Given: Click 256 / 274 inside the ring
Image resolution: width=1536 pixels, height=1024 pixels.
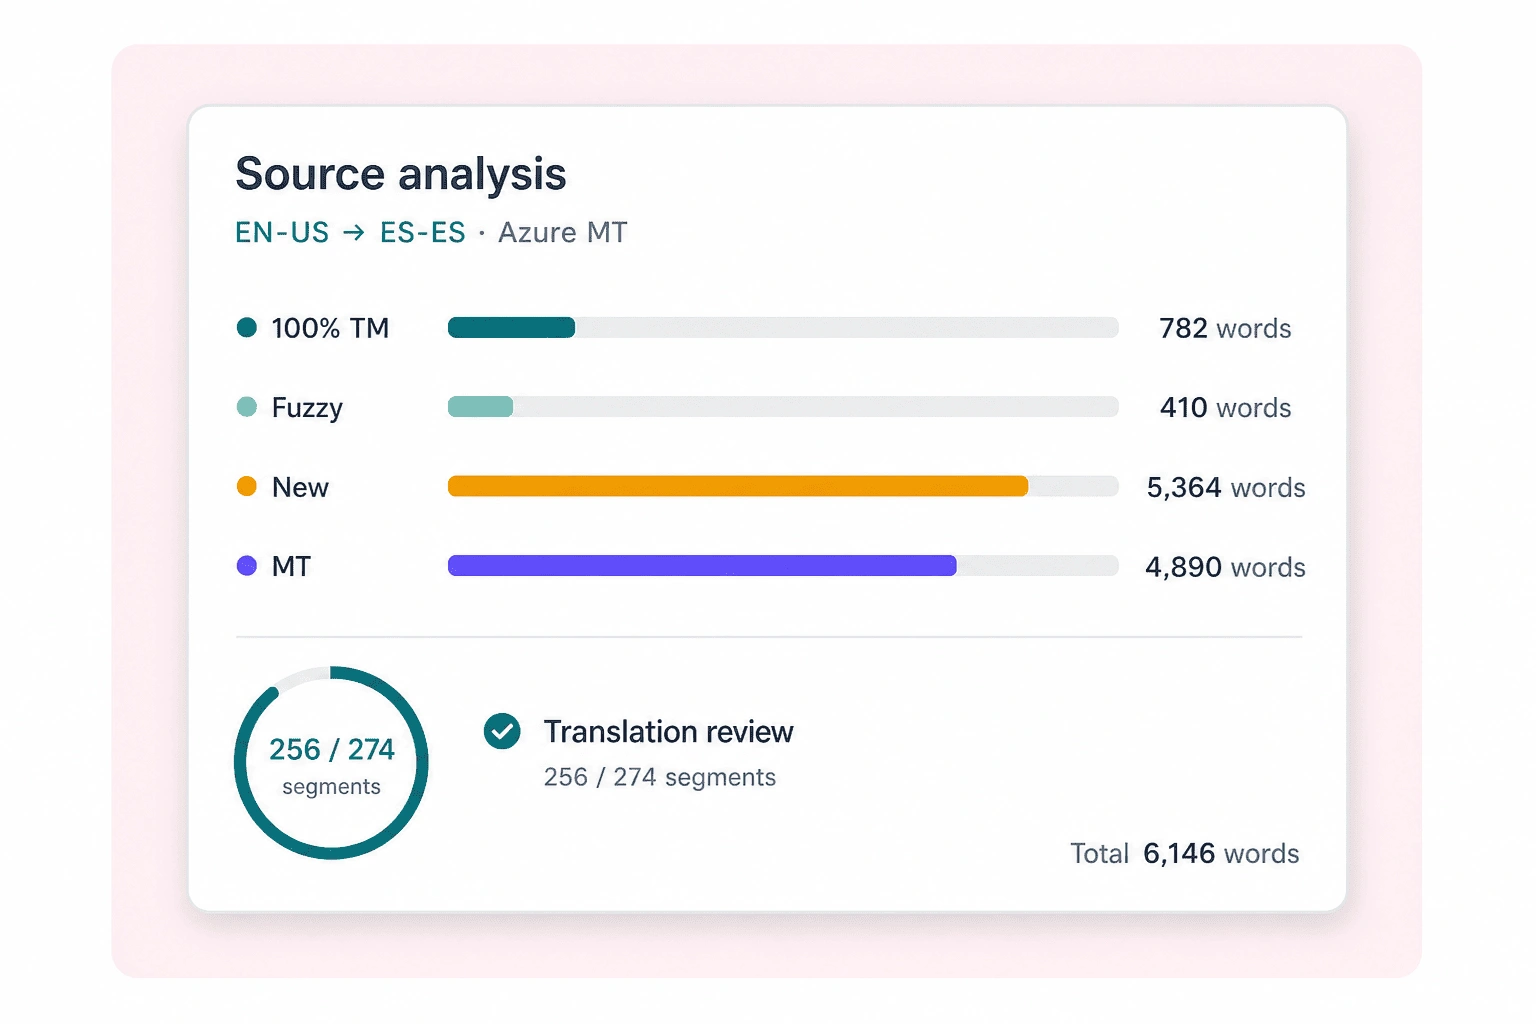Looking at the screenshot, I should point(332,749).
